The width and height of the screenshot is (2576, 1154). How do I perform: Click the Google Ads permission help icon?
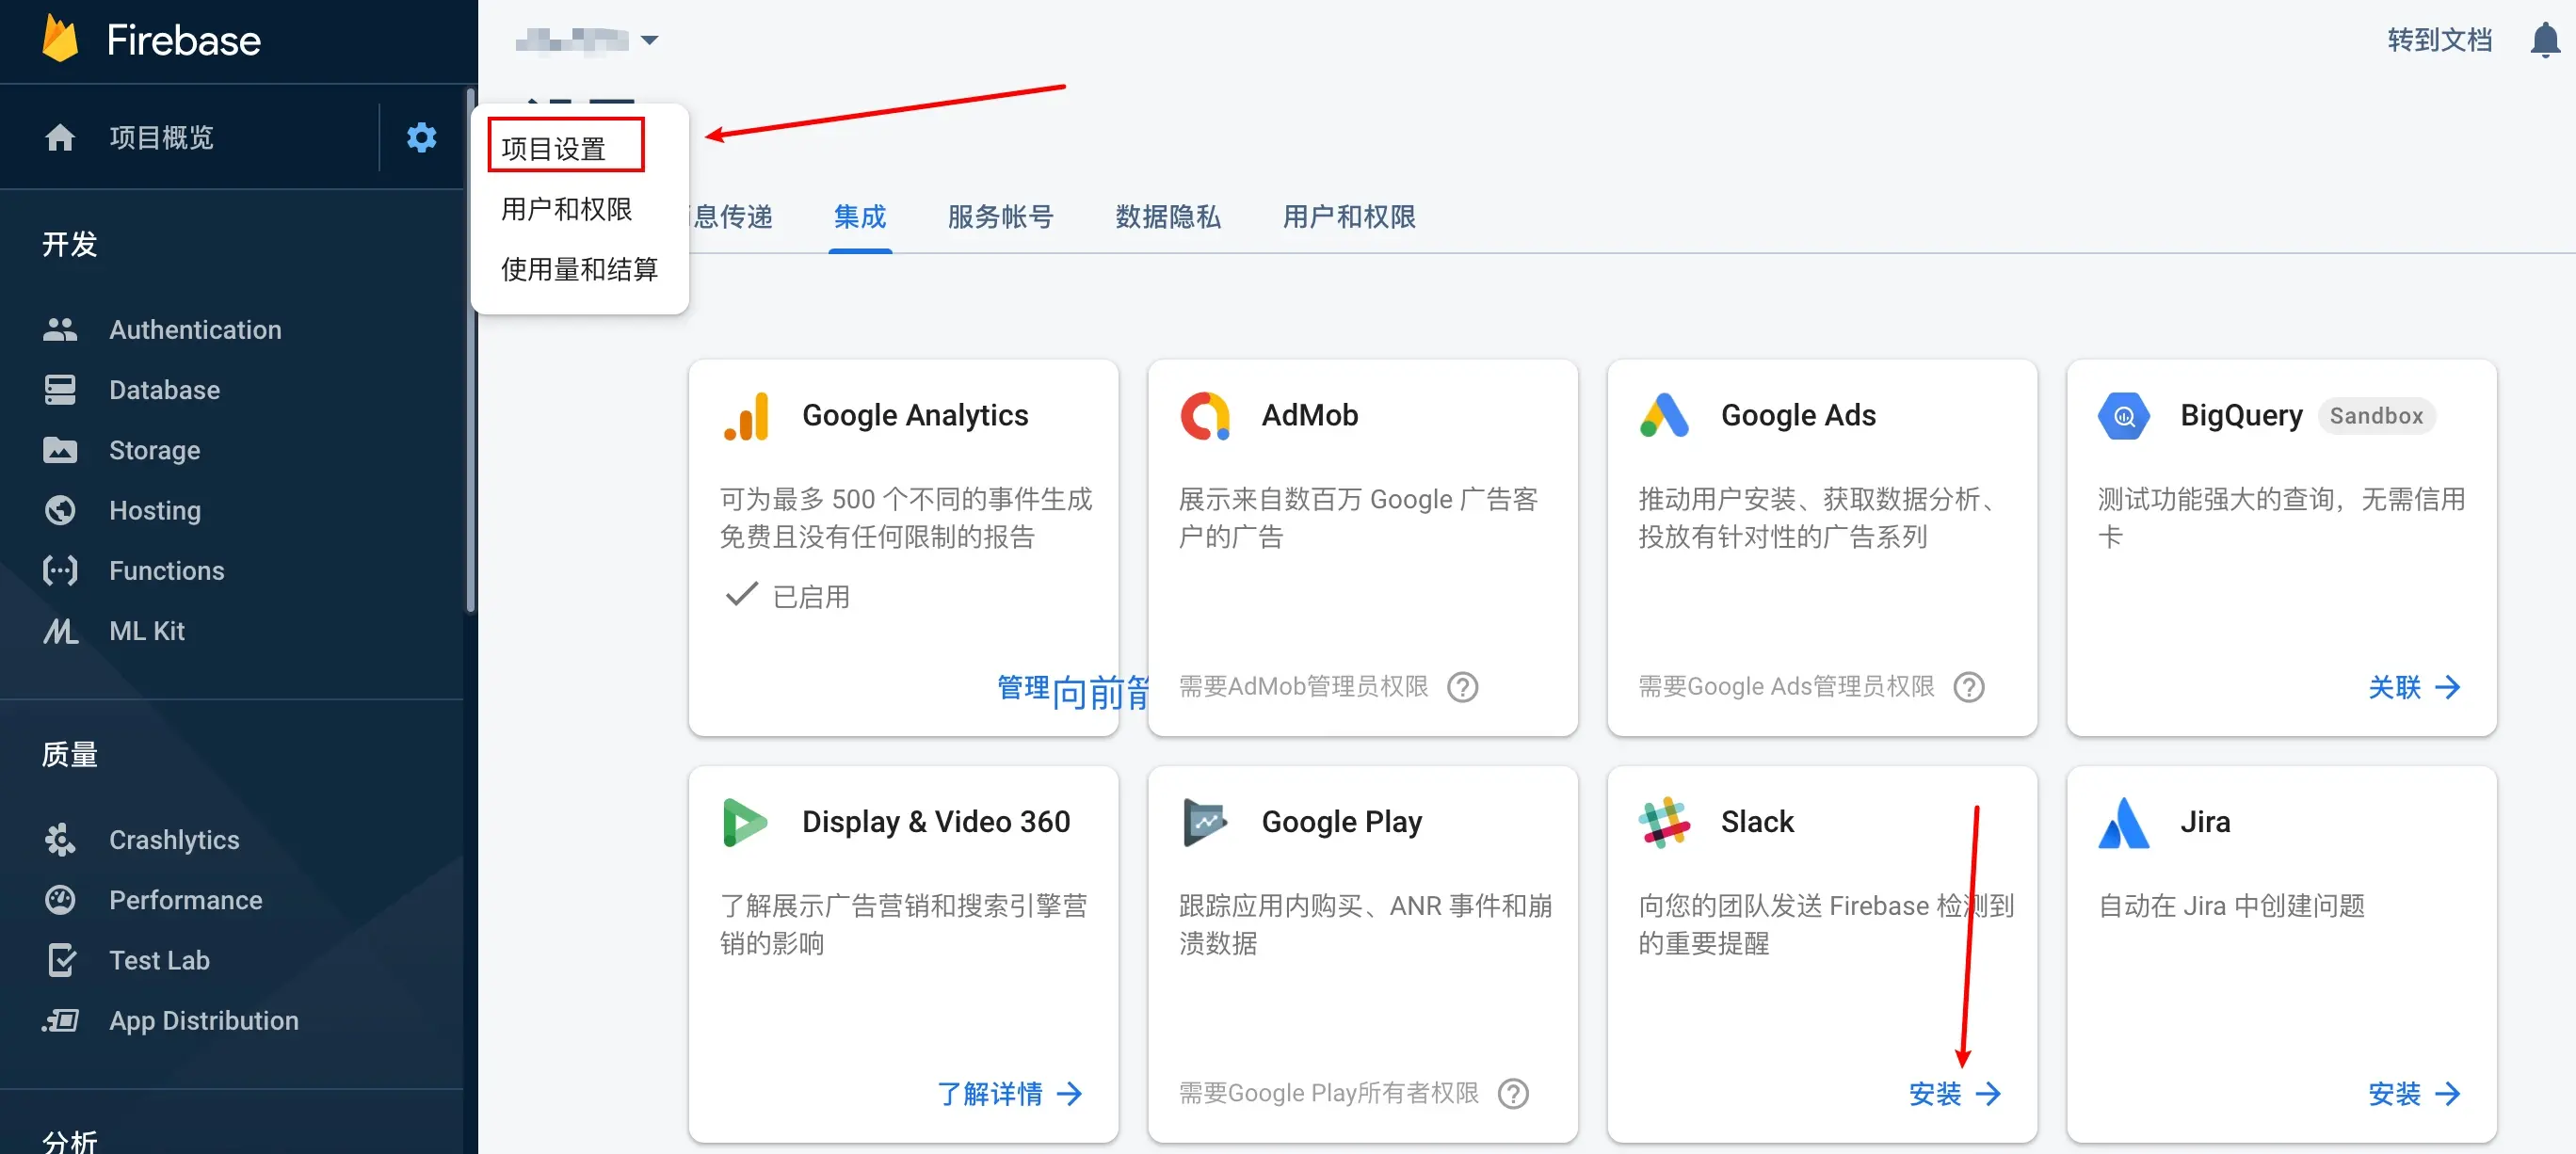click(1968, 687)
